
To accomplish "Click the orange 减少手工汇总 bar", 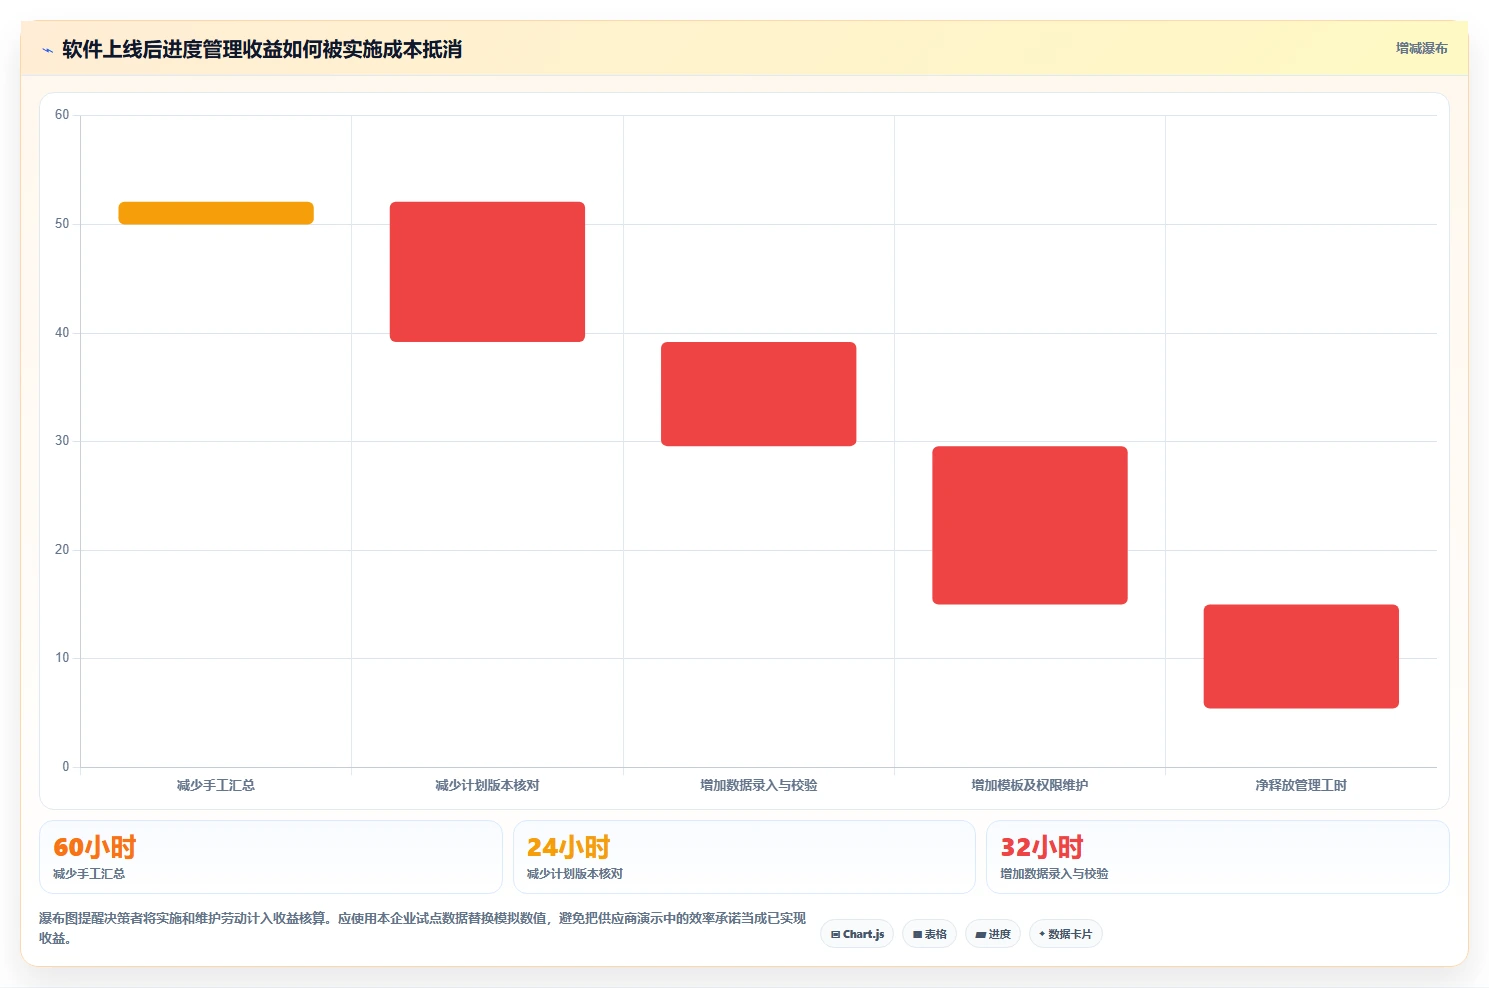I will (216, 213).
